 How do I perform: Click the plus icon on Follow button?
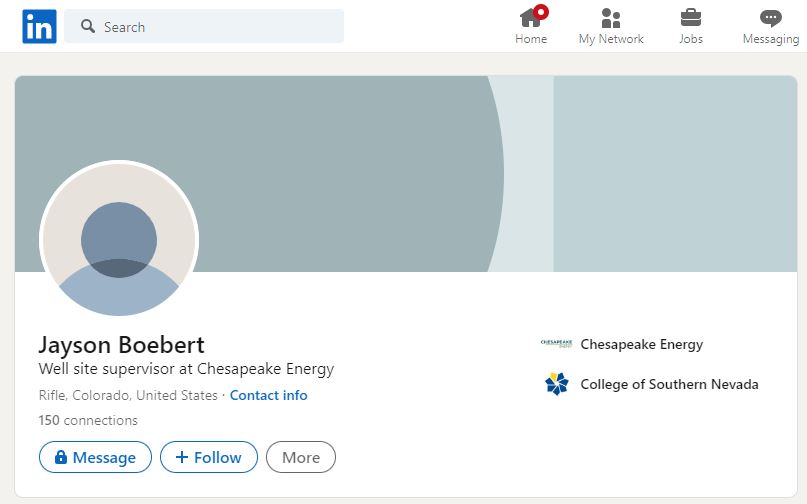point(182,457)
